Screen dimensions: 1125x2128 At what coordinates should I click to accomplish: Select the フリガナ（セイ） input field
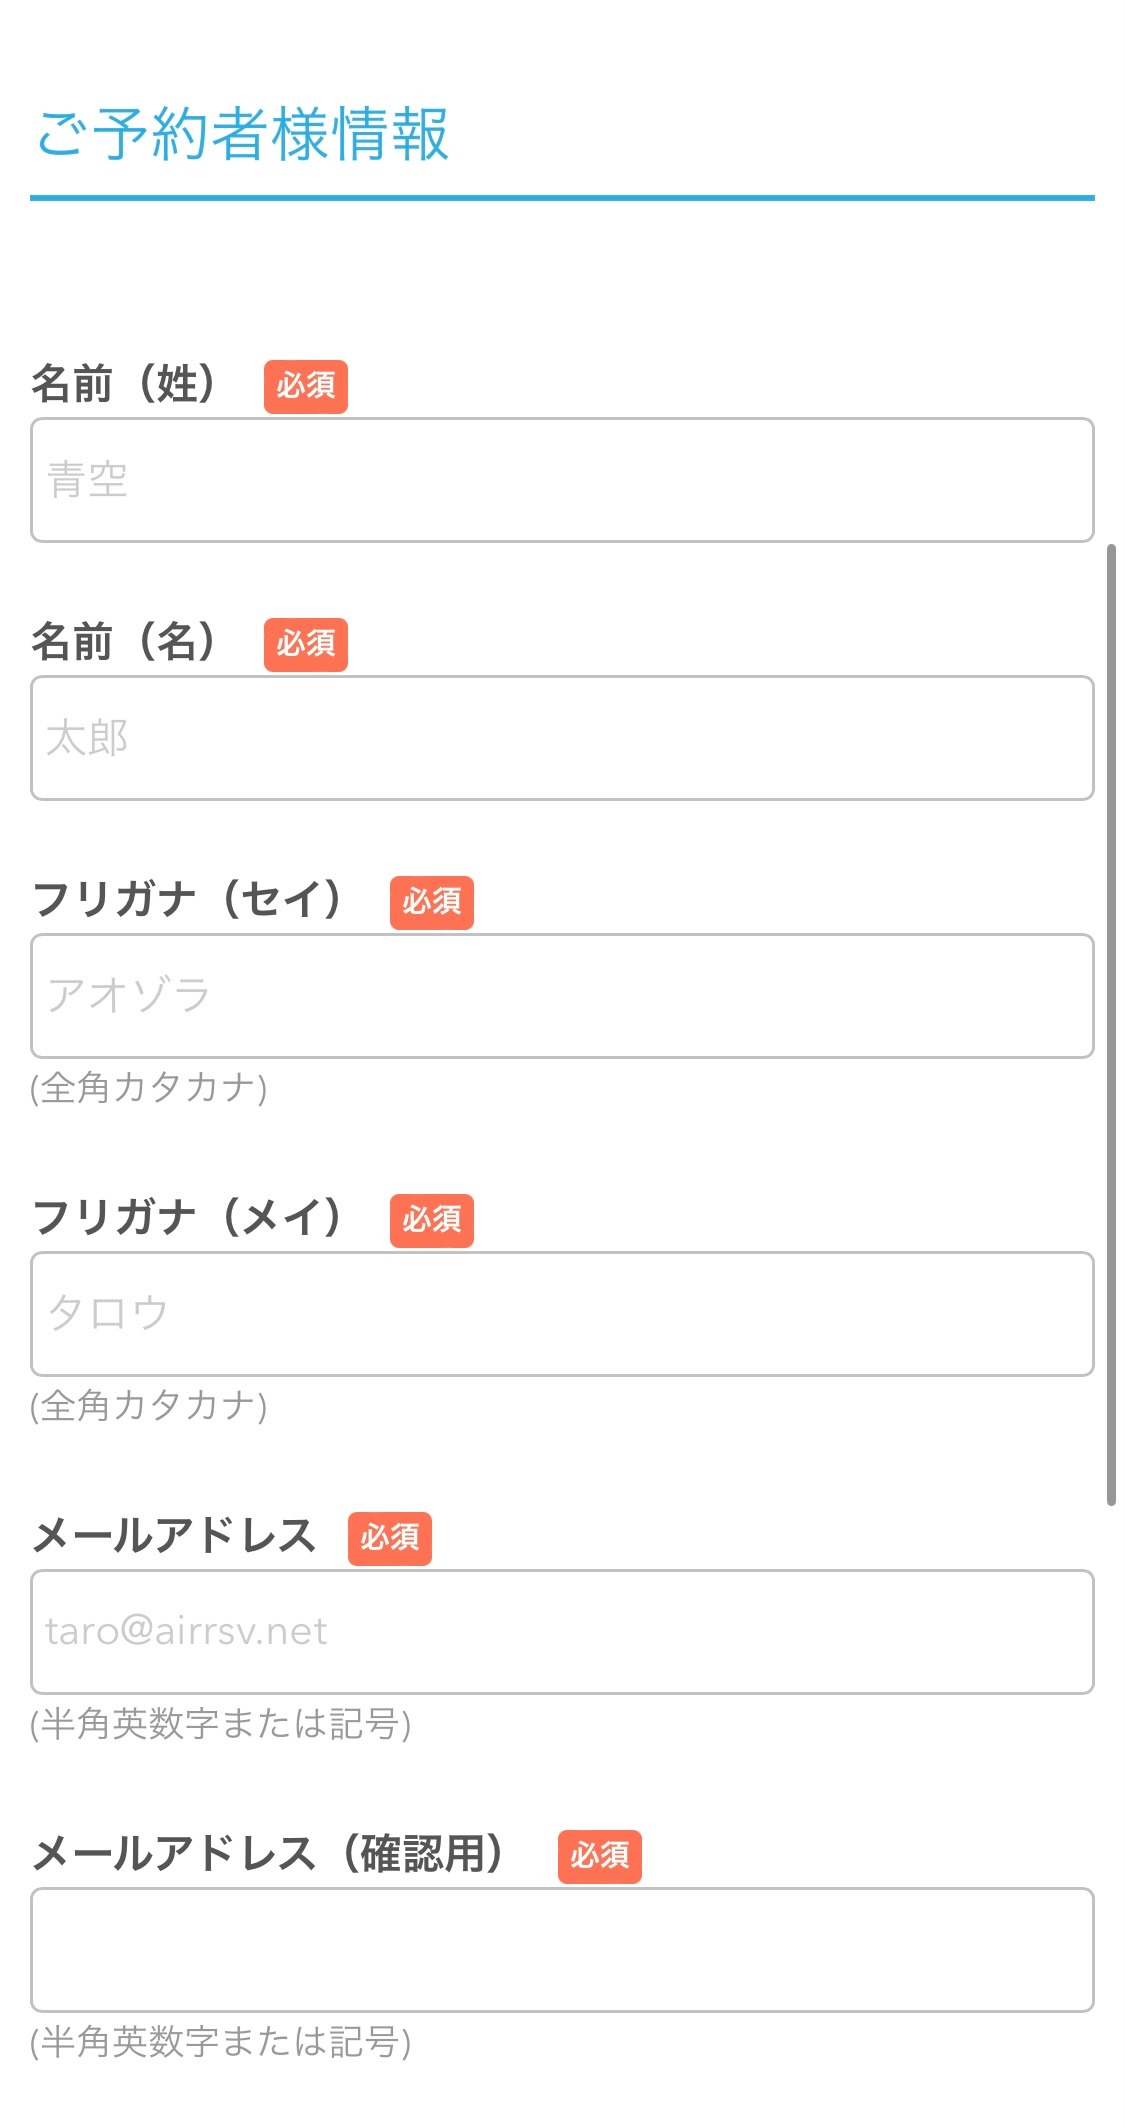562,996
